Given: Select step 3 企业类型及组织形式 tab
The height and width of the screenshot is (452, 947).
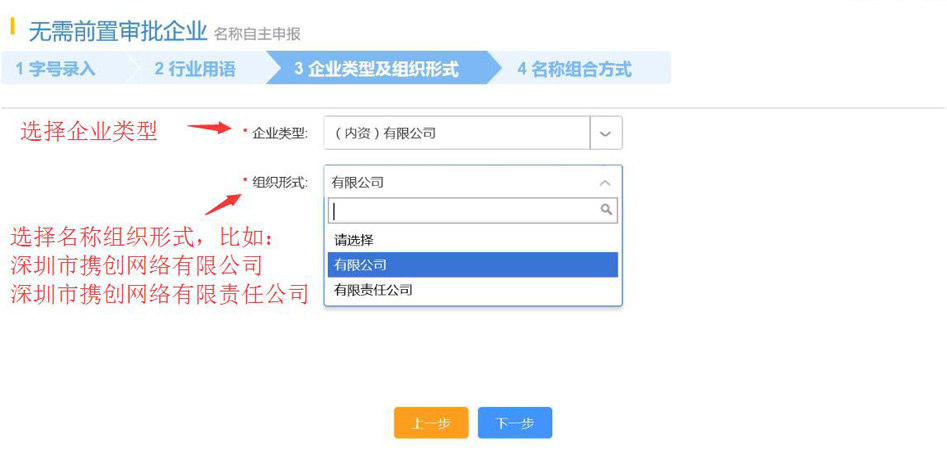Looking at the screenshot, I should pyautogui.click(x=376, y=69).
